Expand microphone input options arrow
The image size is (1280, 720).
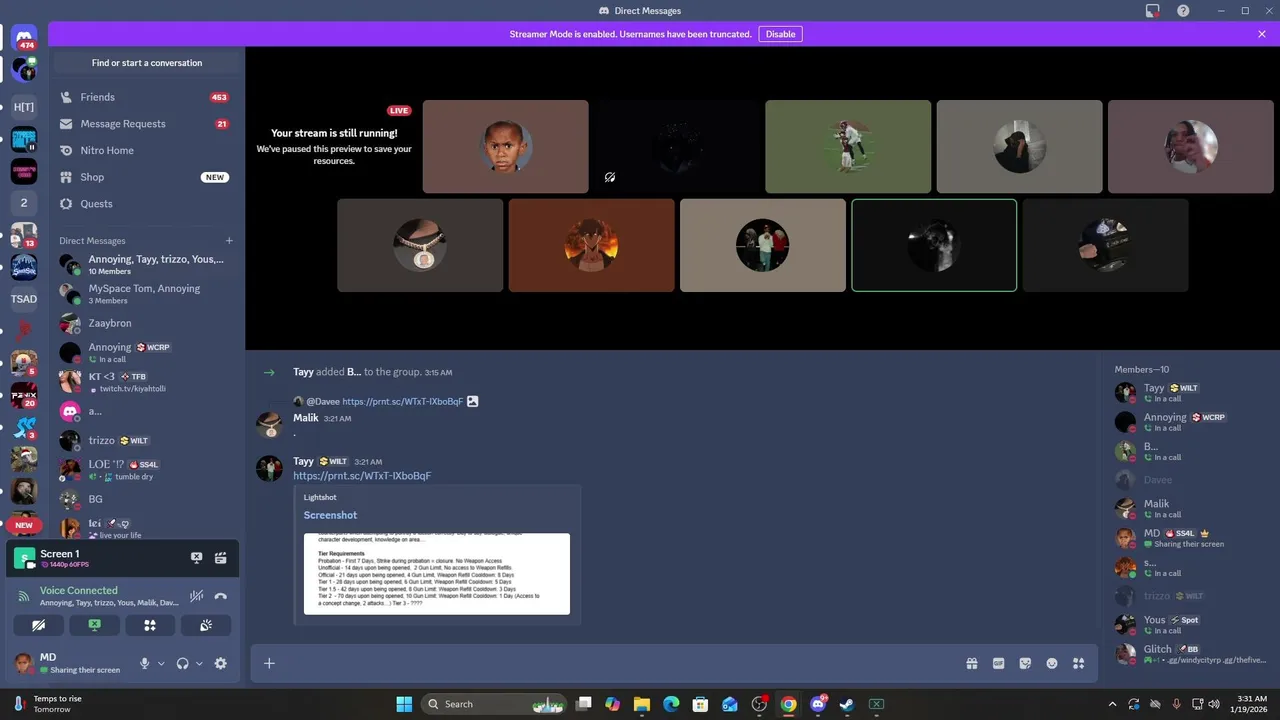point(161,663)
